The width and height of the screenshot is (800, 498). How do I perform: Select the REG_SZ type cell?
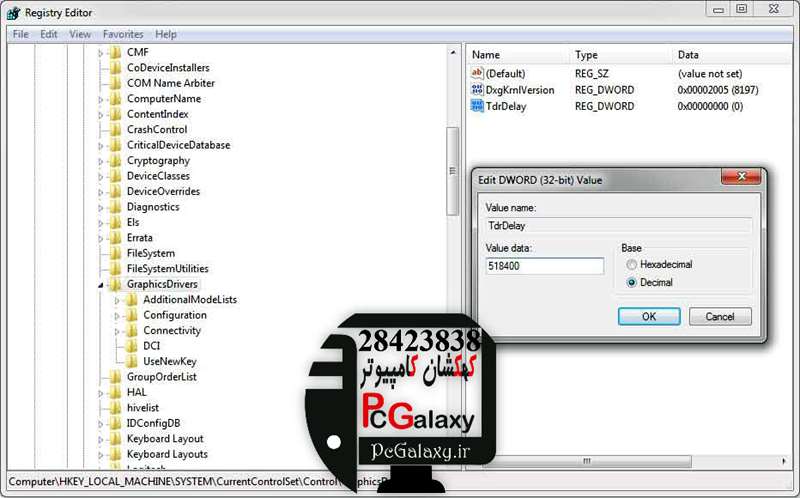pos(592,73)
